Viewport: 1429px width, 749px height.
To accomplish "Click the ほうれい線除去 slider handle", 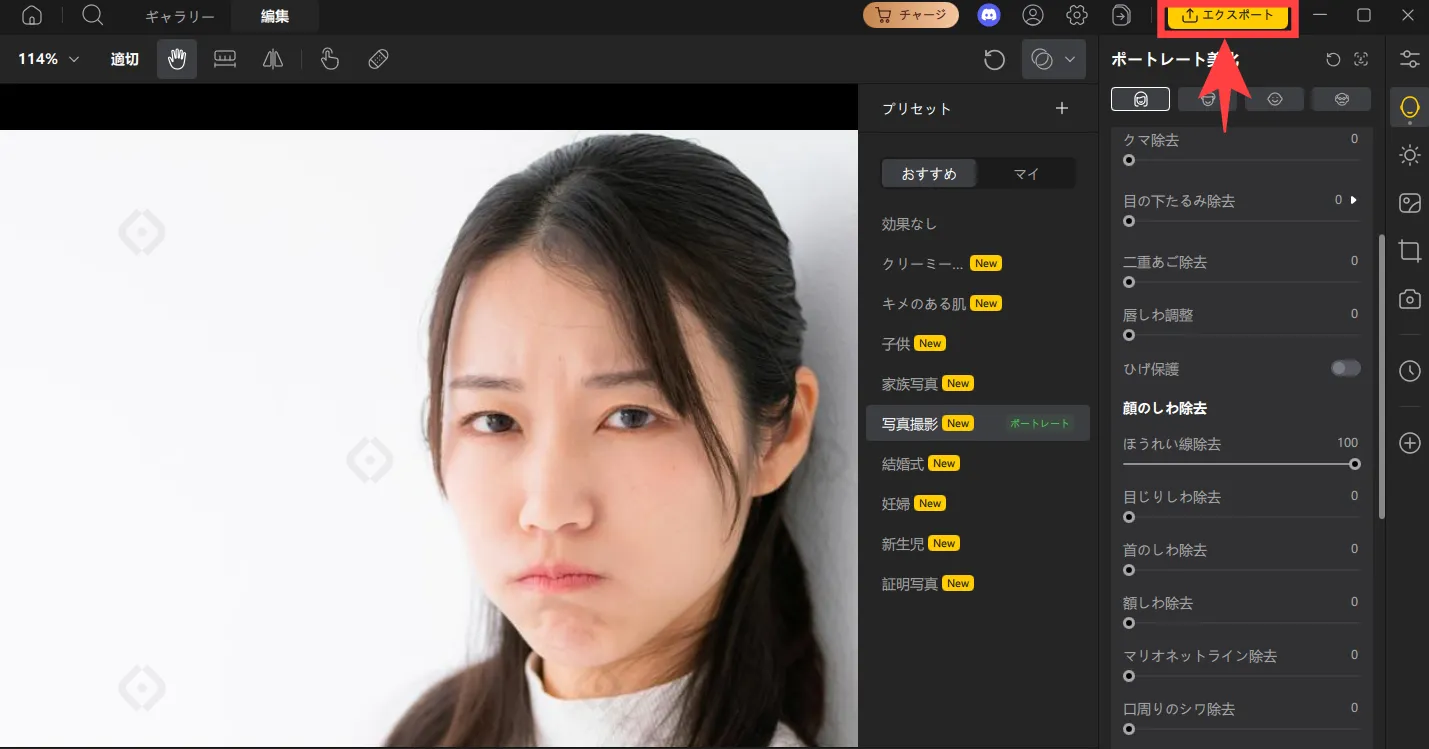I will click(x=1355, y=464).
